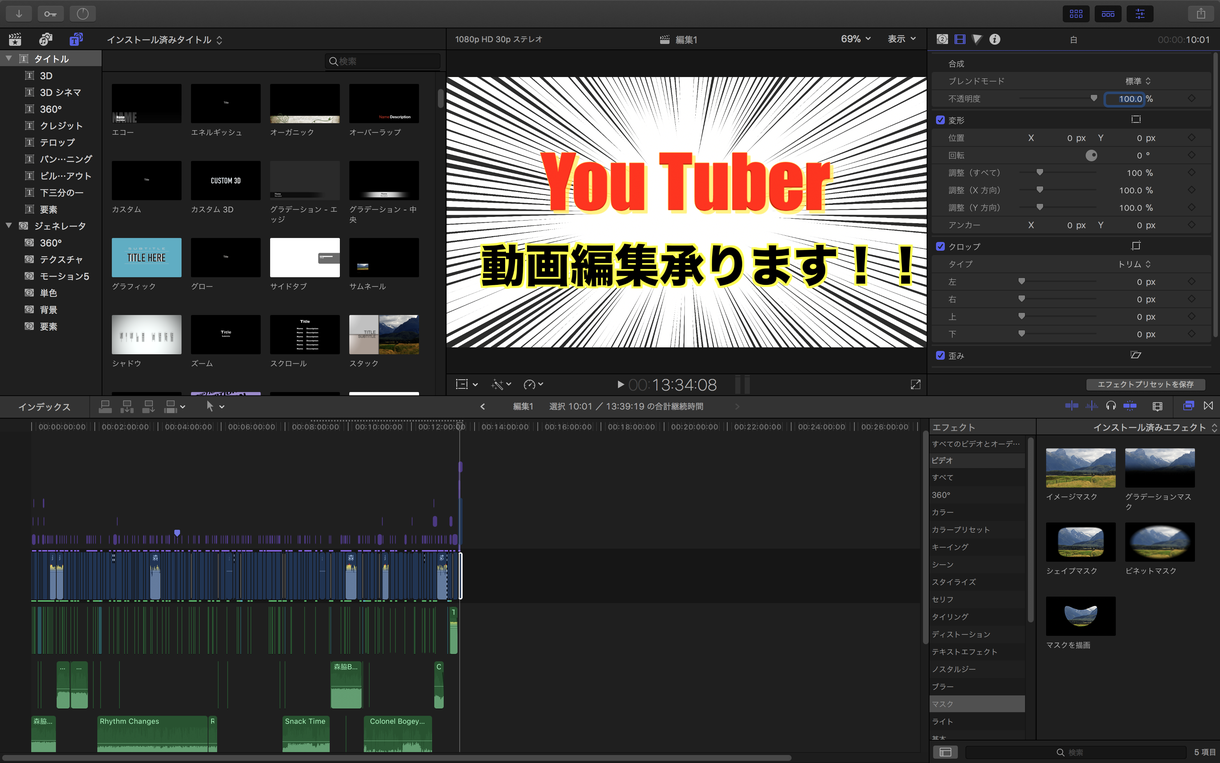1220x763 pixels.
Task: Add keyframe for 位置 position
Action: [x=1191, y=138]
